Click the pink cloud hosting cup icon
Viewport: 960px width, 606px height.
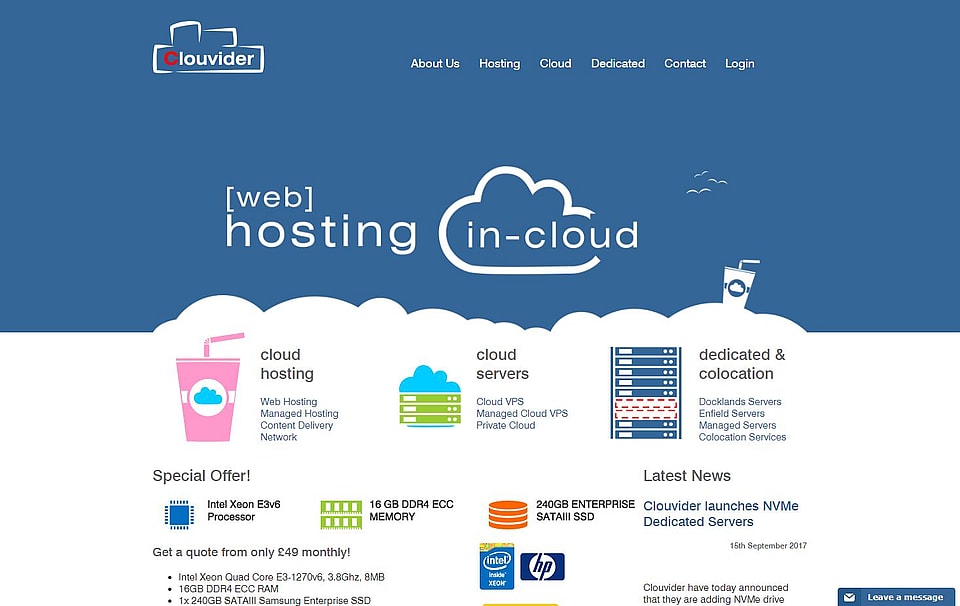208,387
